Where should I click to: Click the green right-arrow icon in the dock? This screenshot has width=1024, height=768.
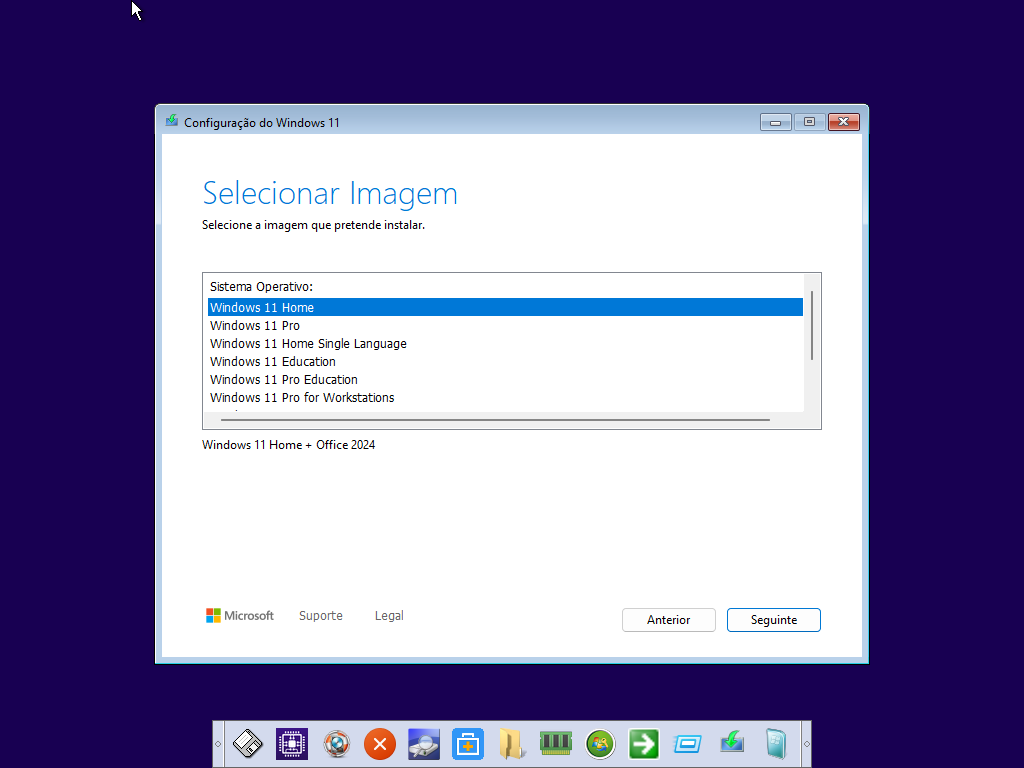point(643,744)
